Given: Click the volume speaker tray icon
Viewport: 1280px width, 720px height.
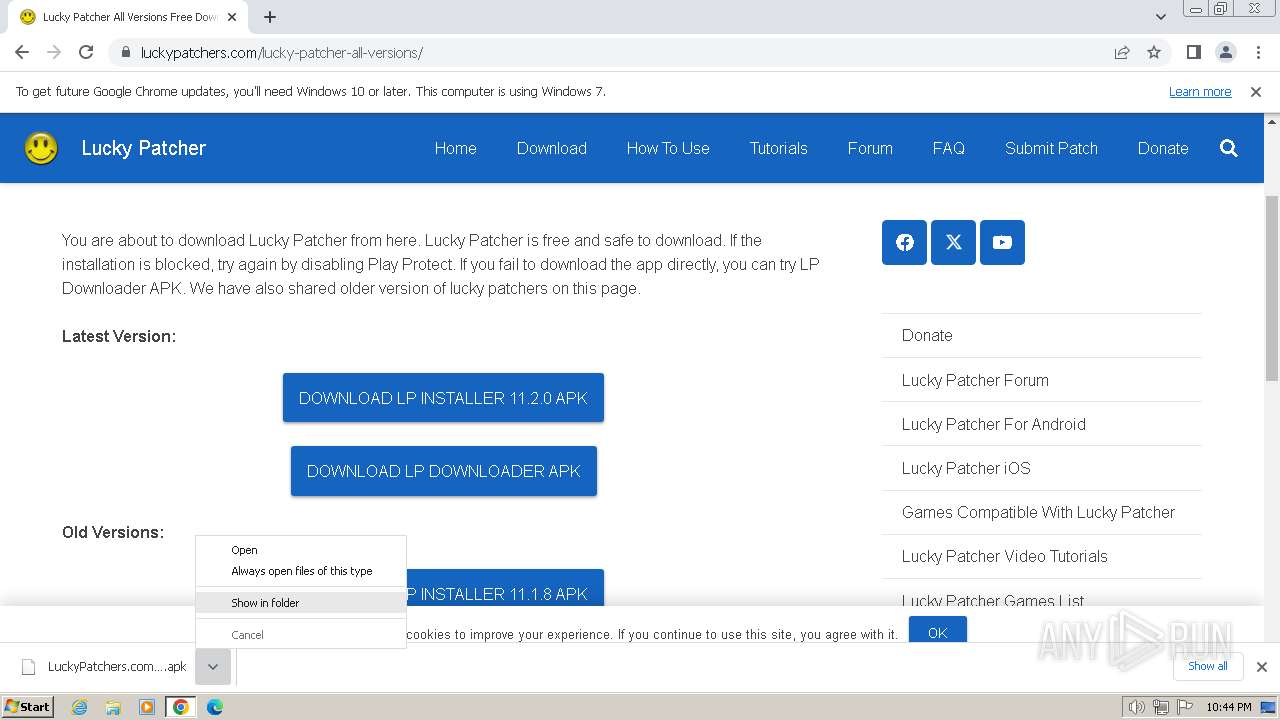Looking at the screenshot, I should (x=1136, y=707).
